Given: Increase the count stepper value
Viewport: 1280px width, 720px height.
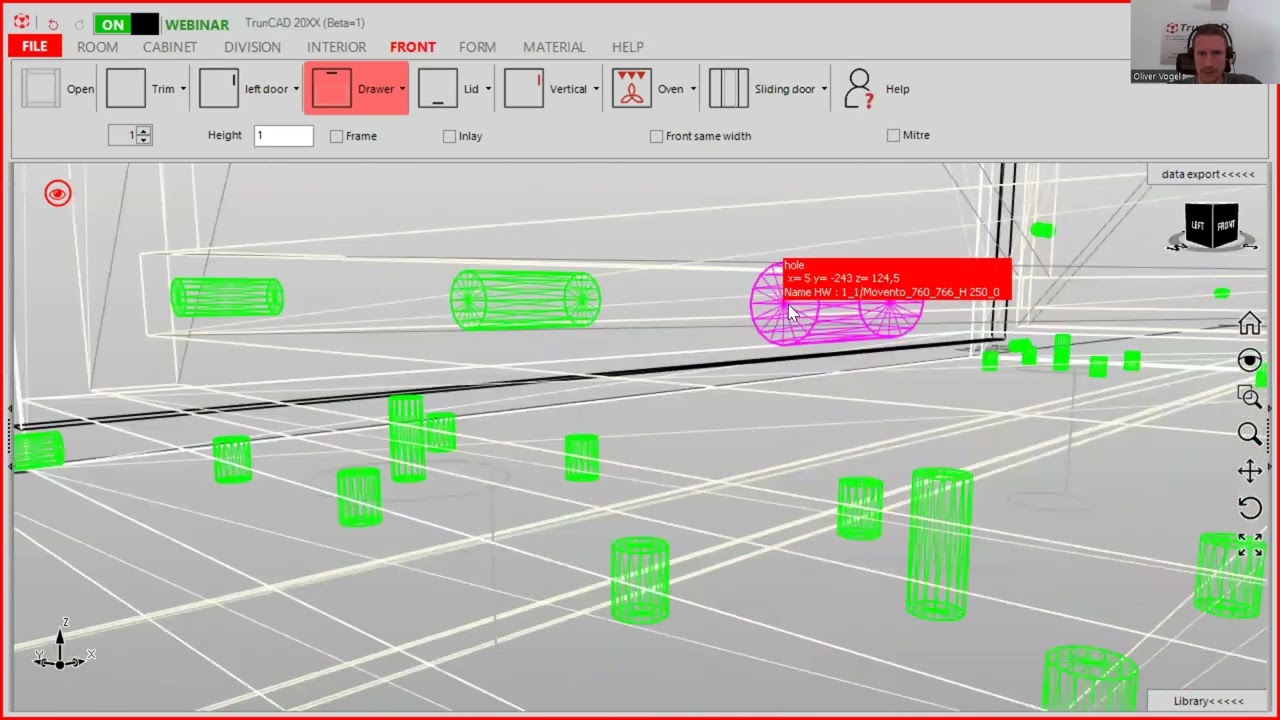Looking at the screenshot, I should click(144, 130).
